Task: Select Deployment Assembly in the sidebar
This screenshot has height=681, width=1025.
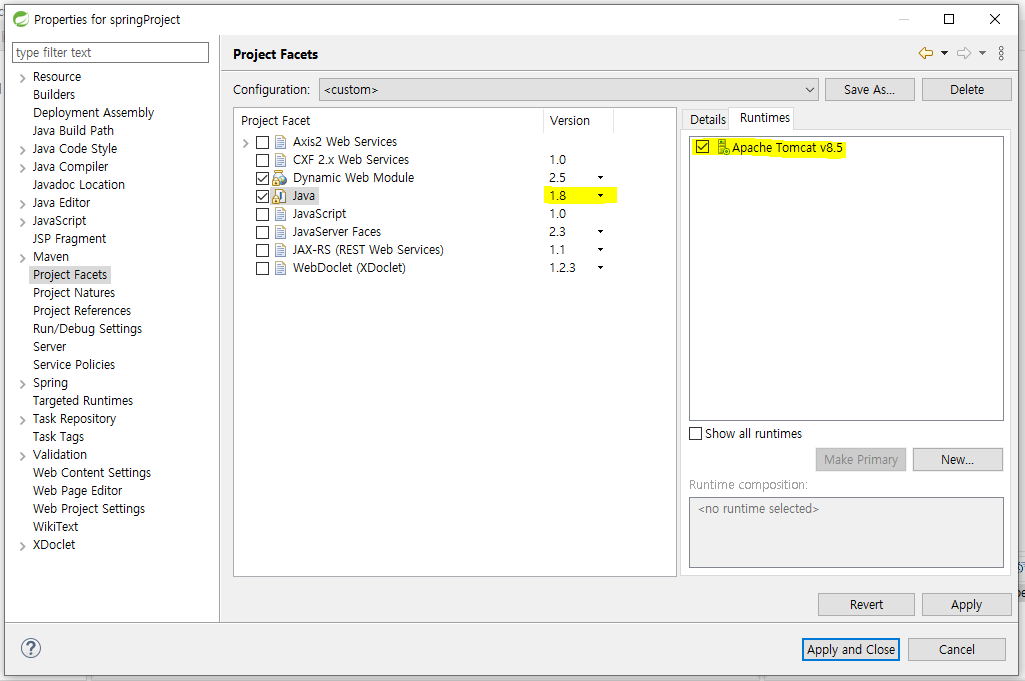Action: (x=93, y=112)
